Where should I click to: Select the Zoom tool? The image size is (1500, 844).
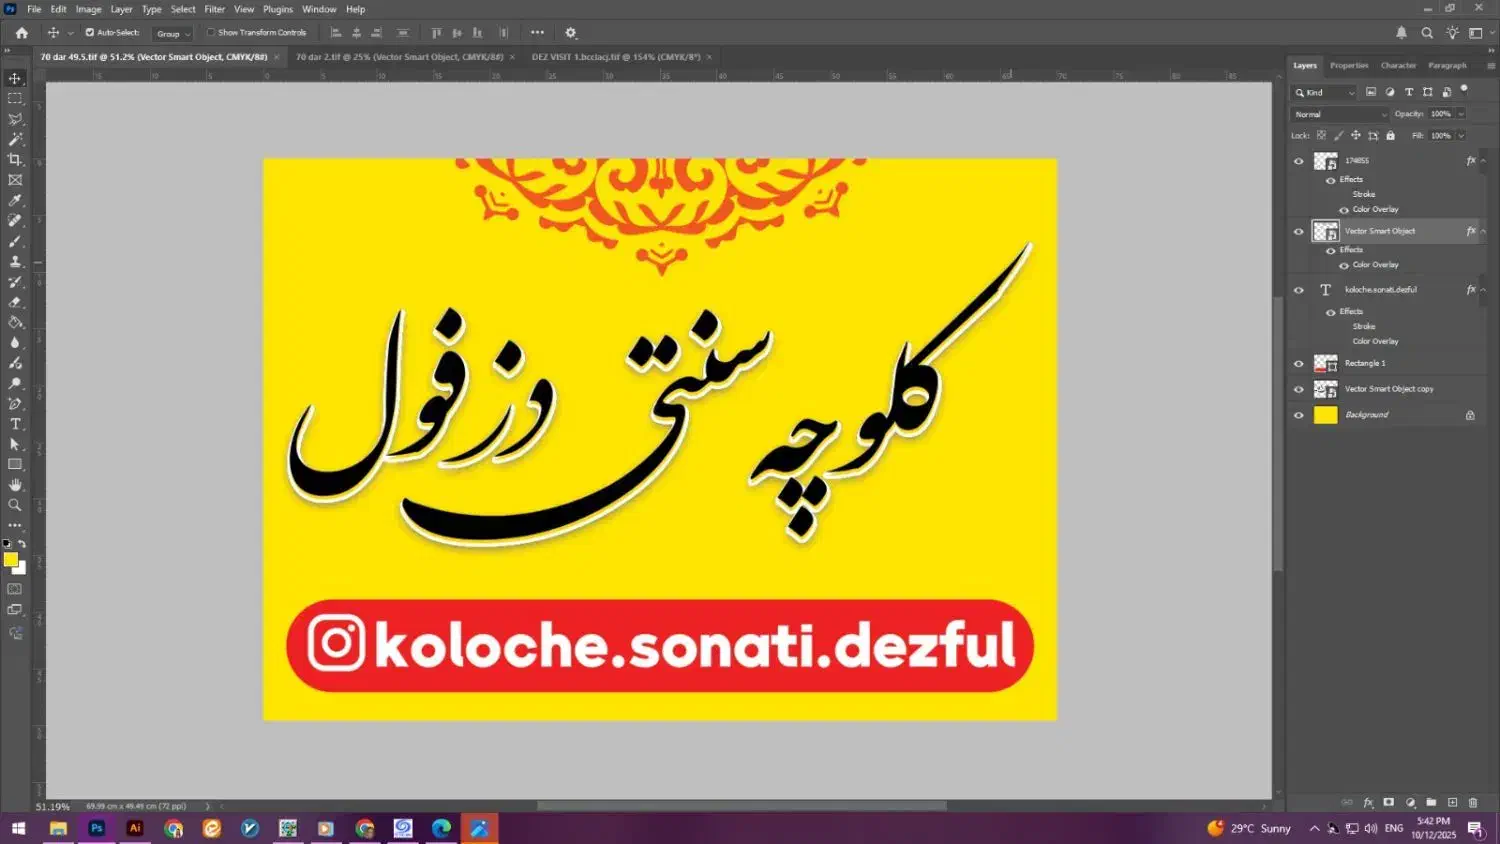click(15, 505)
